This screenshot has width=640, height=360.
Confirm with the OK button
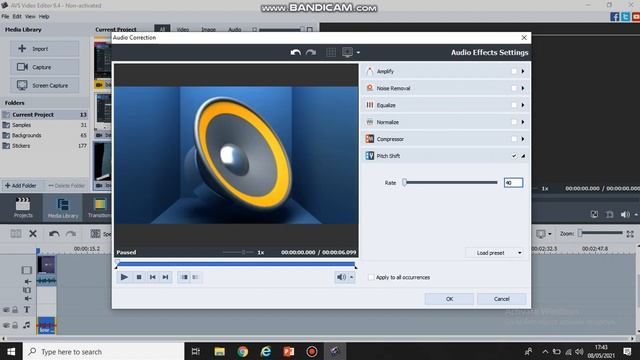(449, 299)
